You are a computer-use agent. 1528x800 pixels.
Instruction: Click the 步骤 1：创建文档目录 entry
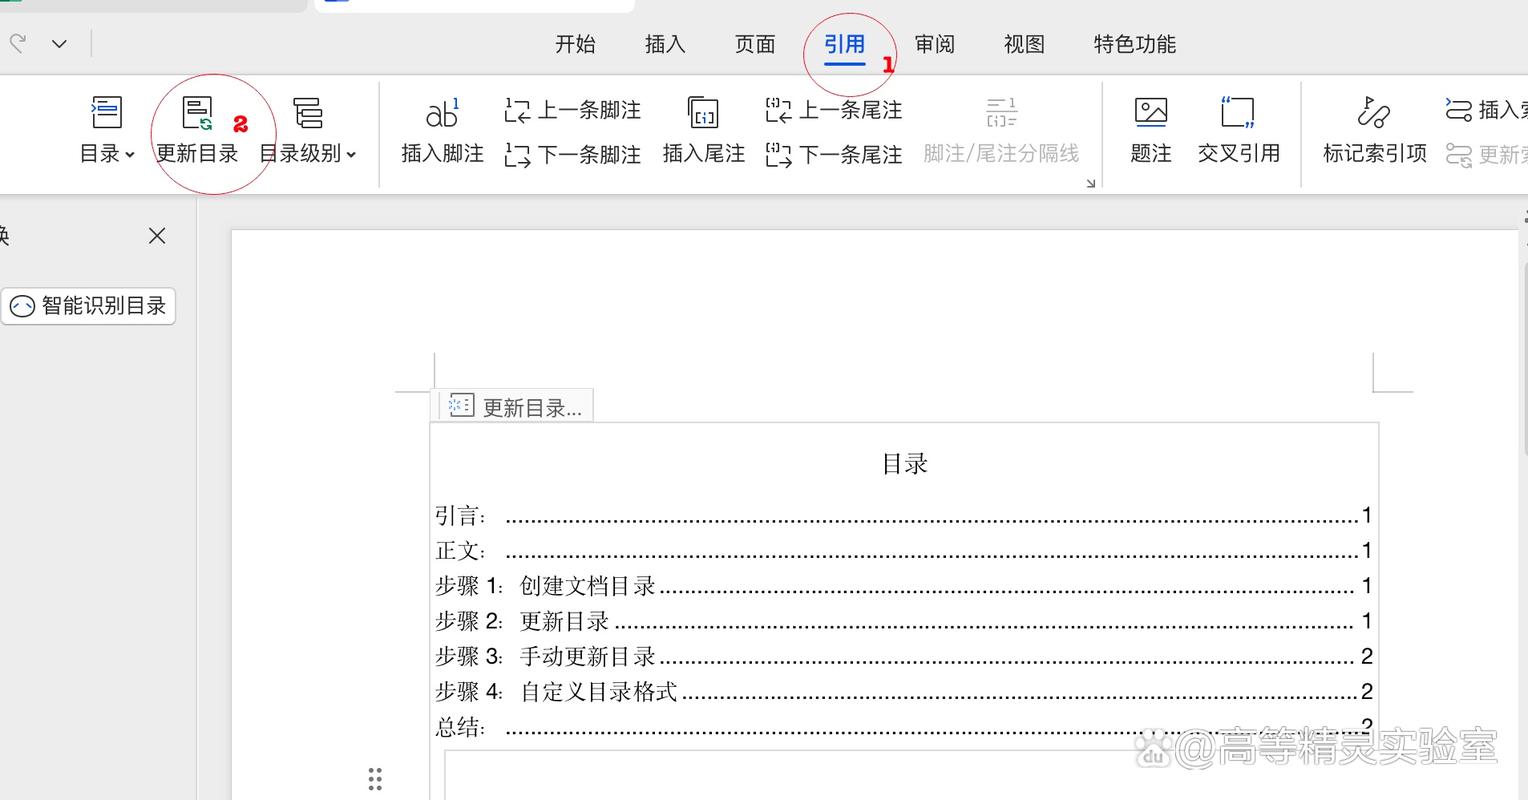(x=903, y=586)
